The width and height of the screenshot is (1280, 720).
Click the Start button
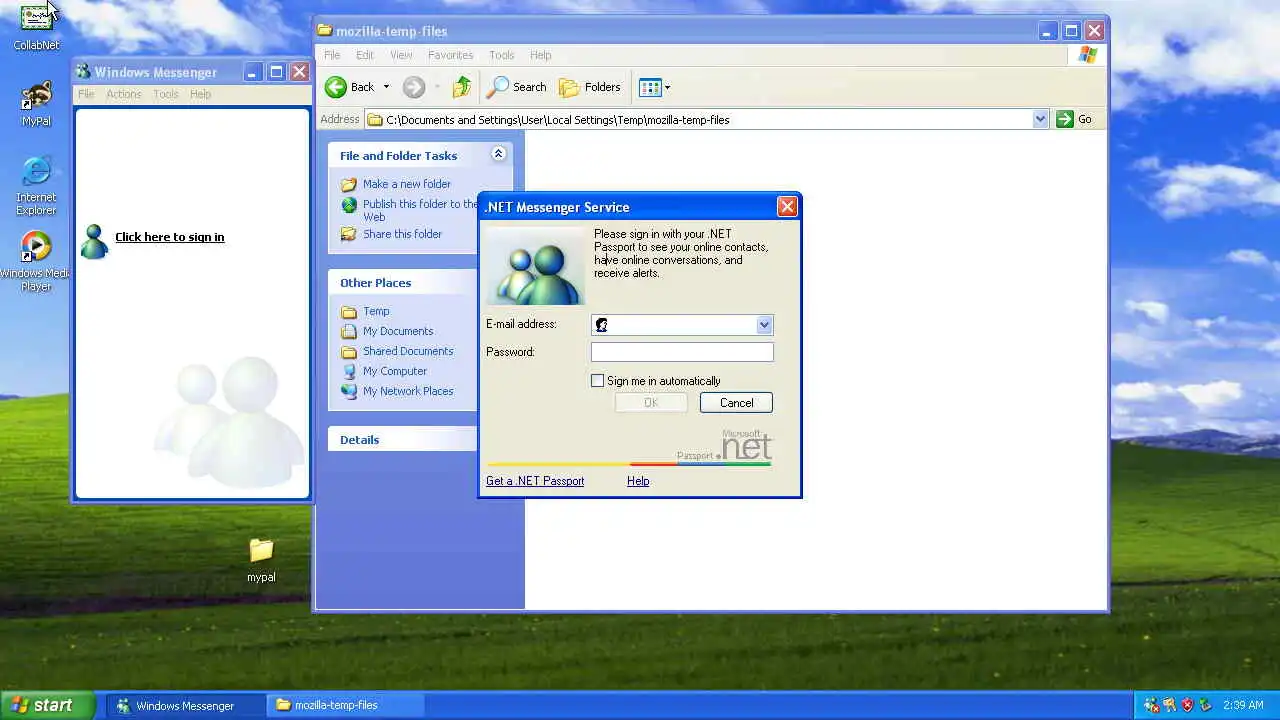point(48,705)
